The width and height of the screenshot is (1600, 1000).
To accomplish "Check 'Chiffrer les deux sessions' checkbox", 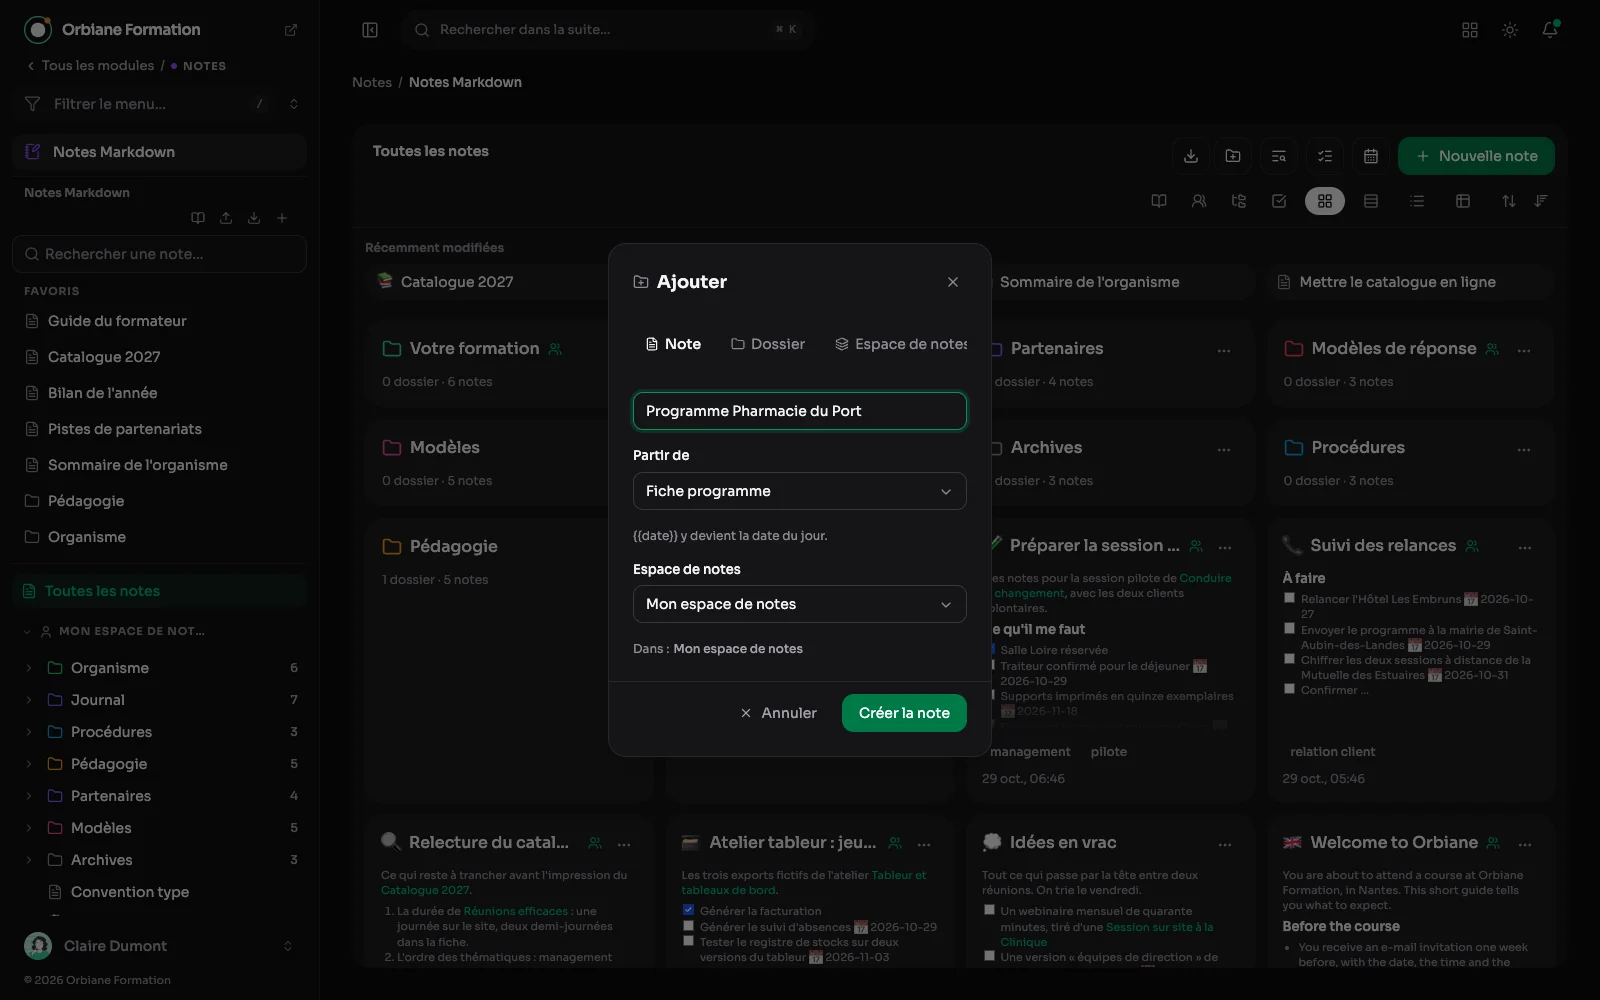I will pyautogui.click(x=1290, y=659).
